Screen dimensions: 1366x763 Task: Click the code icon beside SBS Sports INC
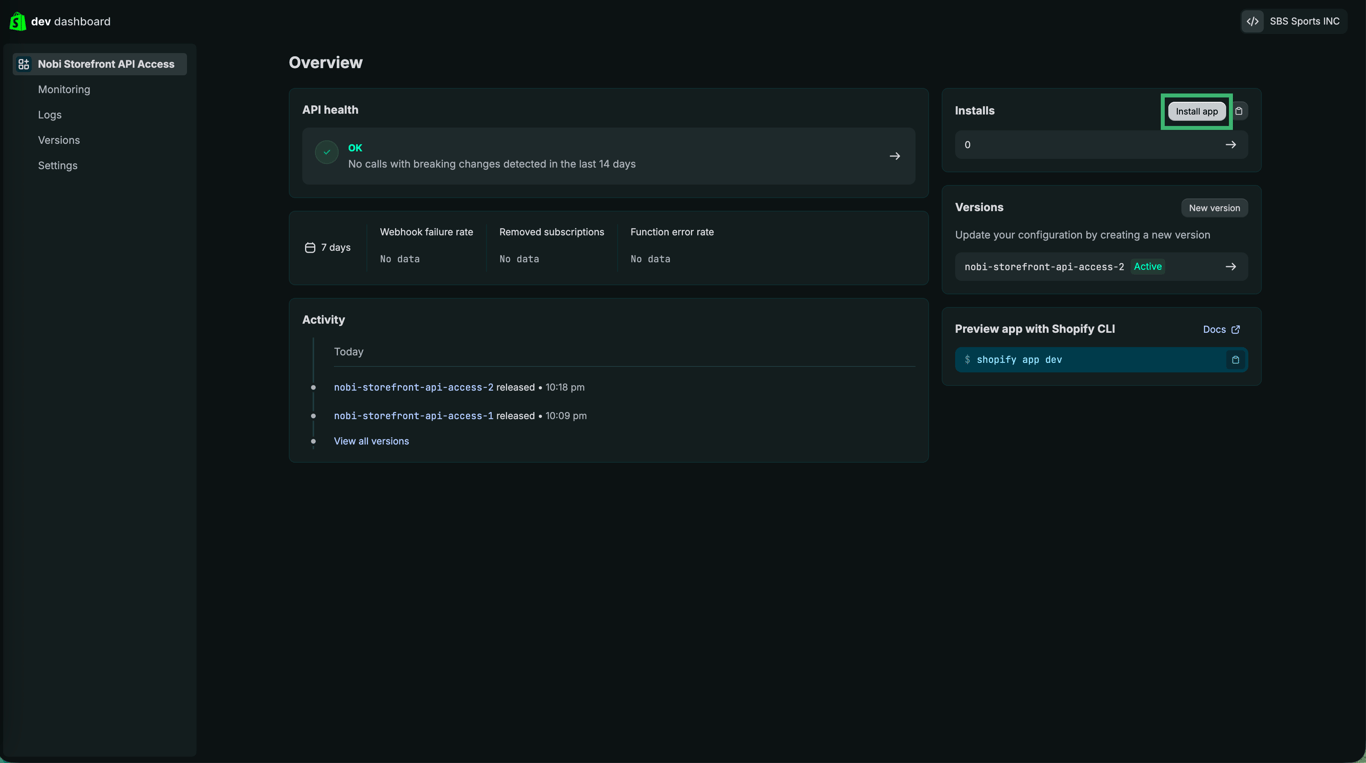(x=1253, y=21)
